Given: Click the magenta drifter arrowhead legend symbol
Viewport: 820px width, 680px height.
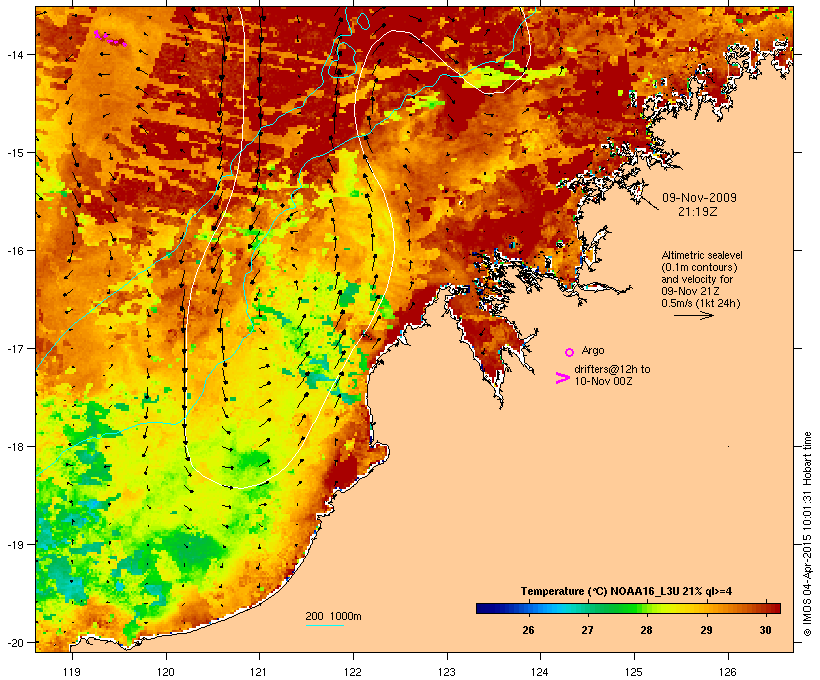Looking at the screenshot, I should tap(562, 378).
